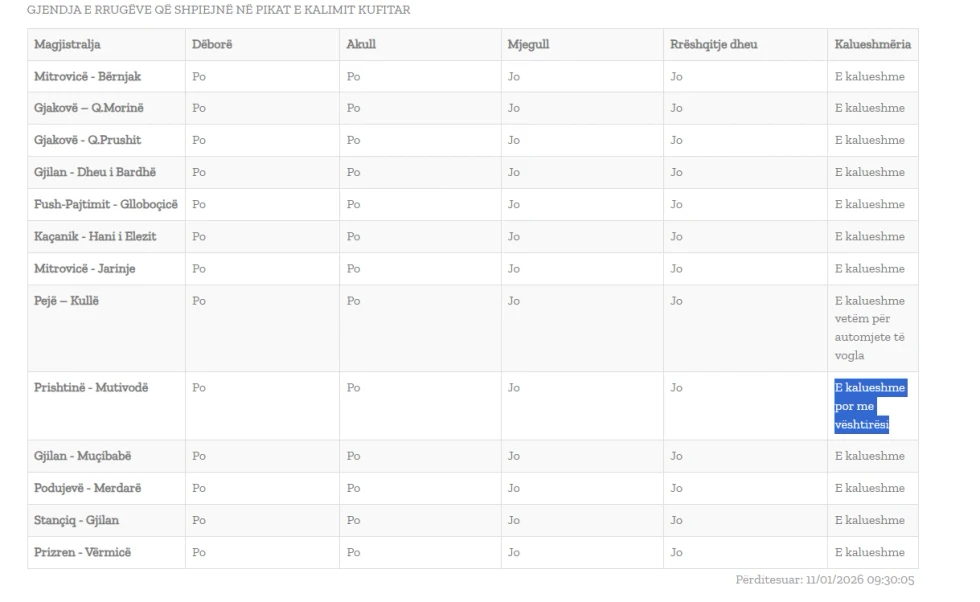Click the Rrëshqitje dheu column header
This screenshot has height=602, width=980.
click(713, 45)
